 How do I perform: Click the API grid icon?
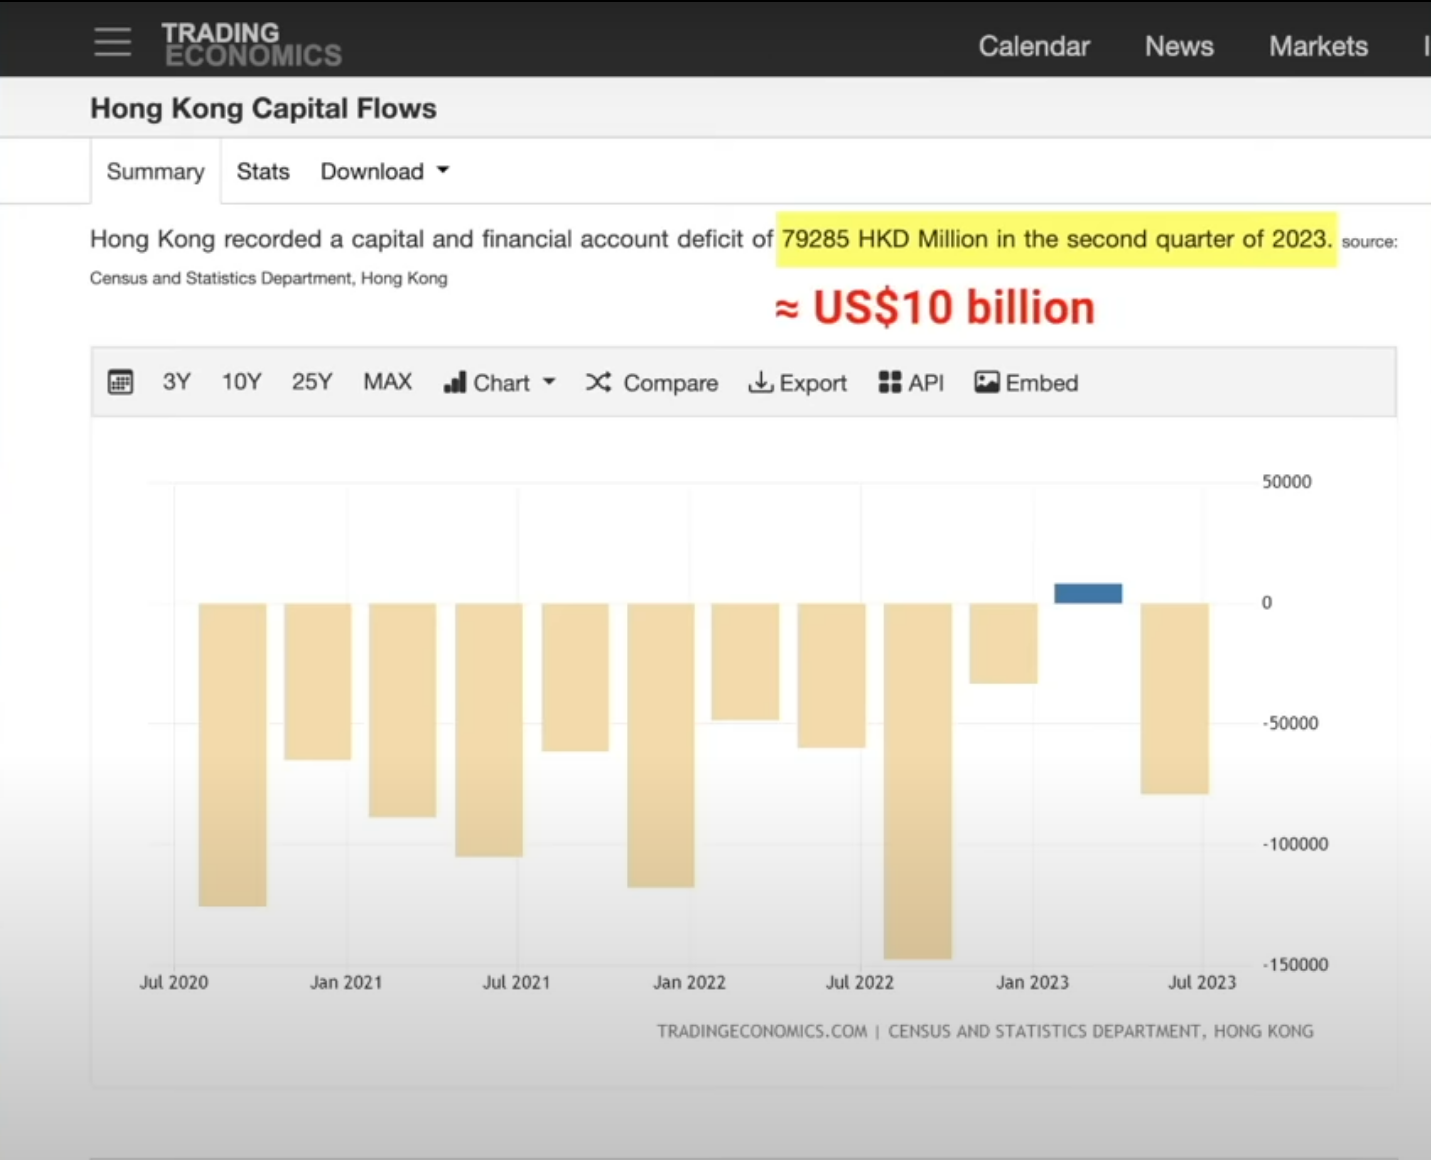tap(890, 382)
